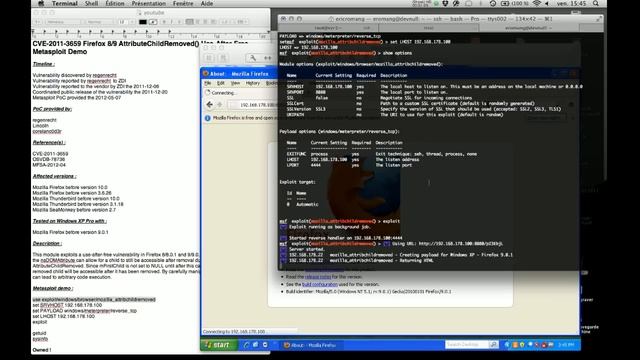Click the menu bar clock ven. 15:45
The height and width of the screenshot is (360, 640).
point(571,4)
